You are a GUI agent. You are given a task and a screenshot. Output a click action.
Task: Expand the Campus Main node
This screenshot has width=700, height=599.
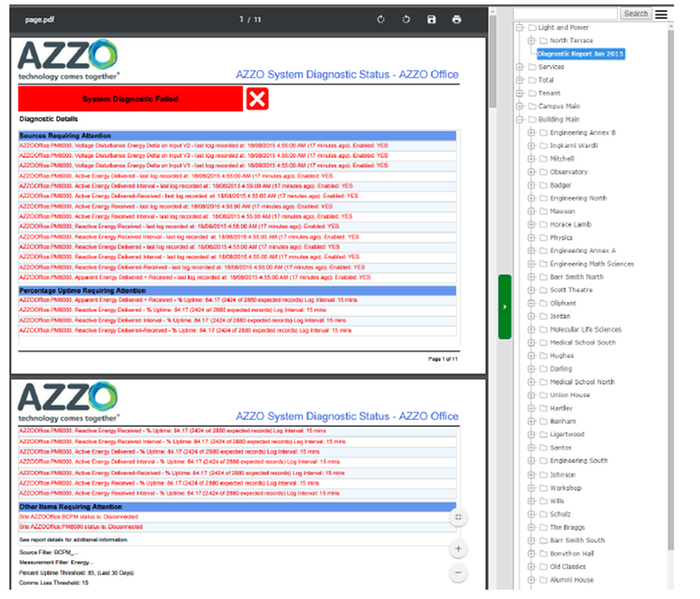(520, 106)
